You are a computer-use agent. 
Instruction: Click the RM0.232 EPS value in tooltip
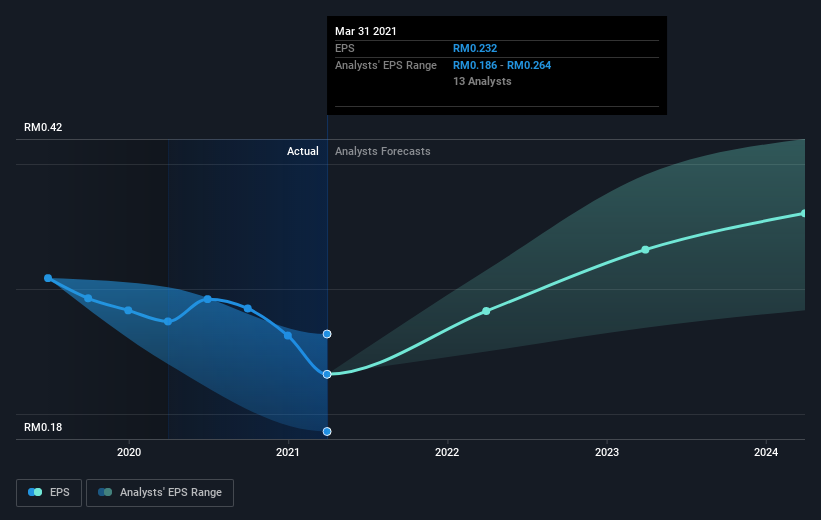[x=475, y=48]
